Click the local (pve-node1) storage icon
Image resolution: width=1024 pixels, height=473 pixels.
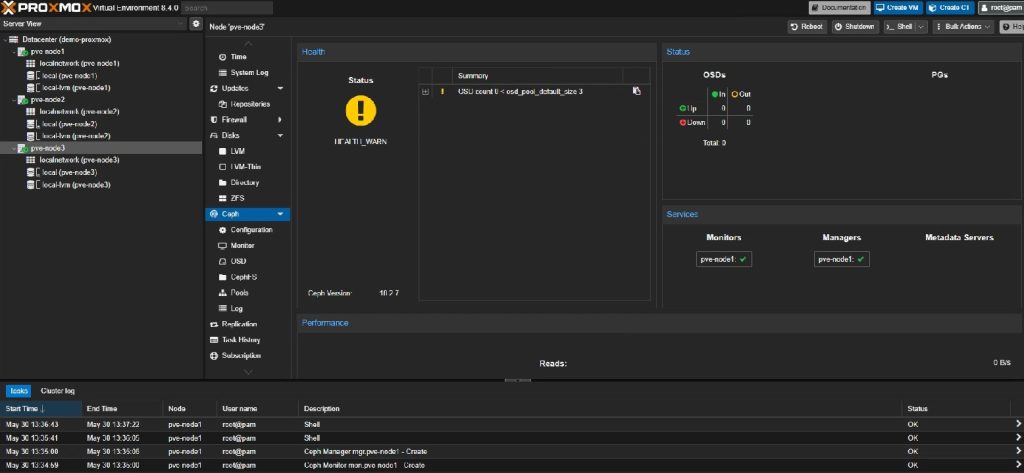click(x=31, y=76)
